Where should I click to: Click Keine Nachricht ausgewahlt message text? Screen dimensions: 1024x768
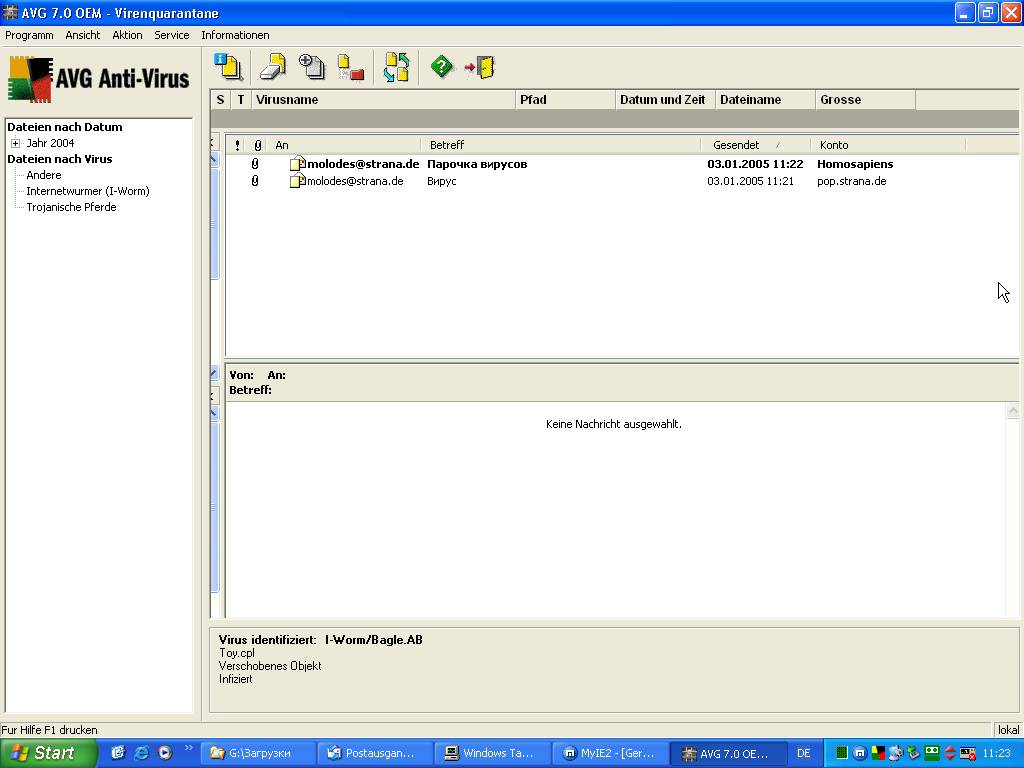614,424
